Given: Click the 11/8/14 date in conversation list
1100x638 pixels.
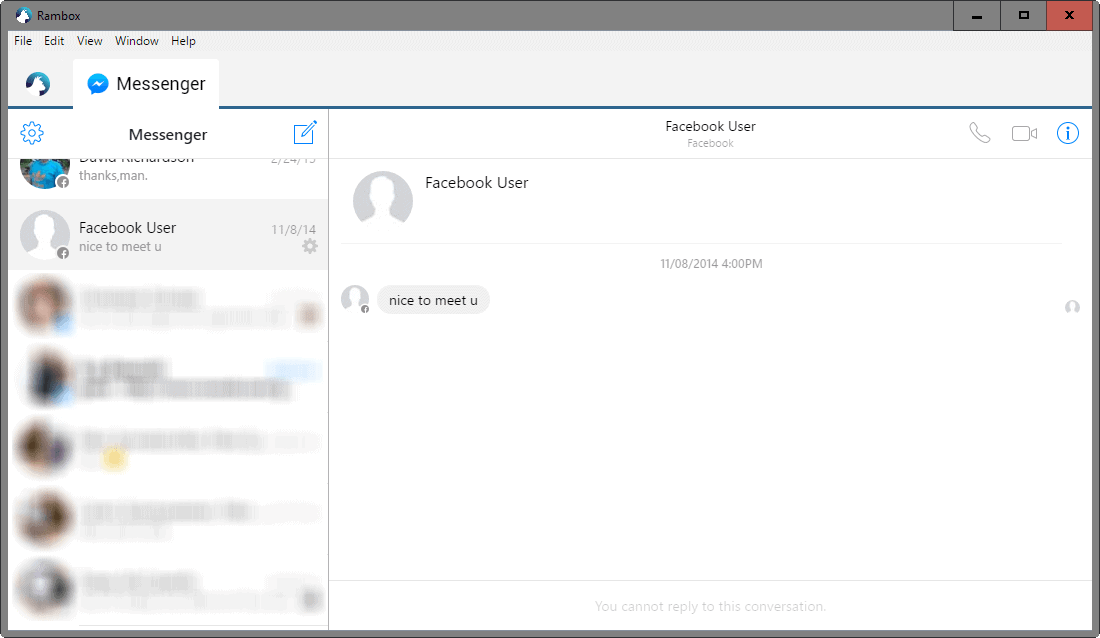Looking at the screenshot, I should pyautogui.click(x=294, y=230).
